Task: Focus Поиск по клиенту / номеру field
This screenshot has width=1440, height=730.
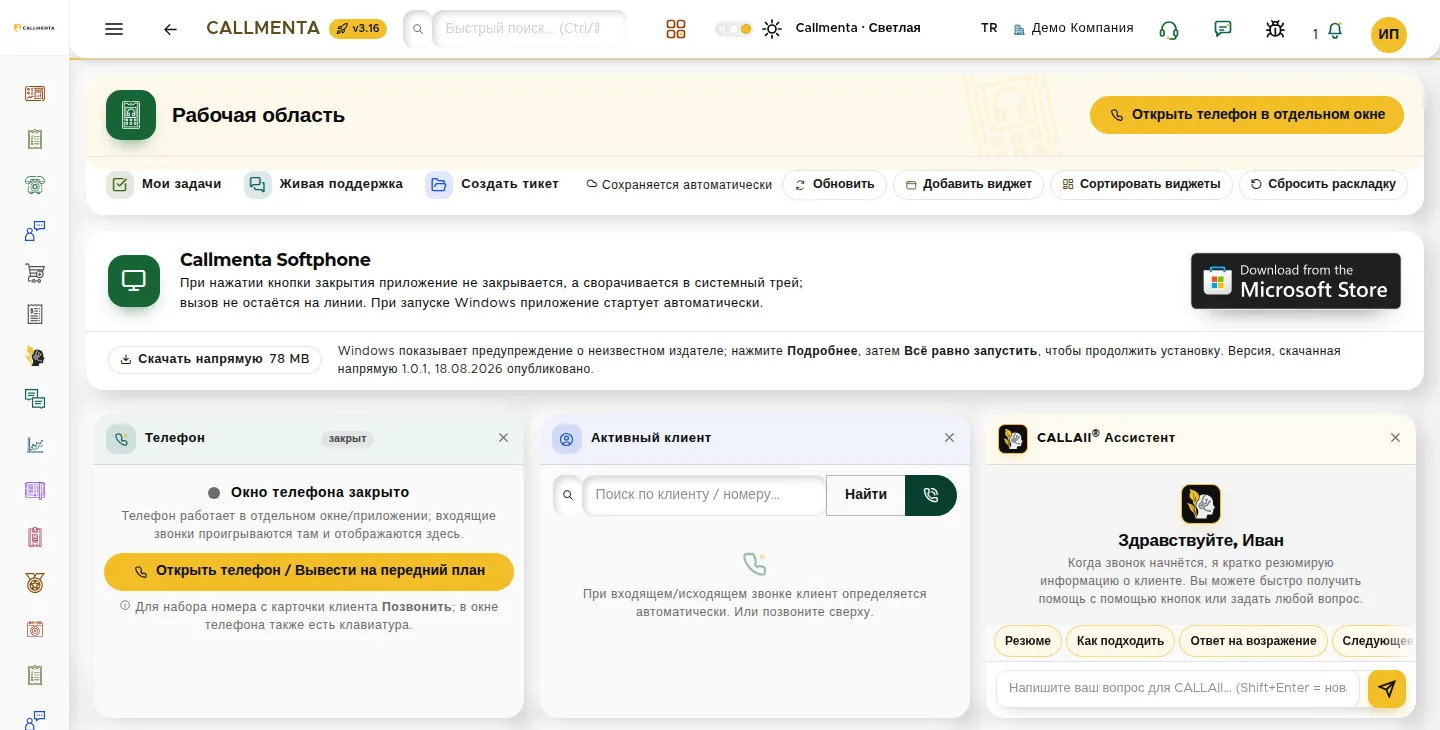Action: (704, 495)
